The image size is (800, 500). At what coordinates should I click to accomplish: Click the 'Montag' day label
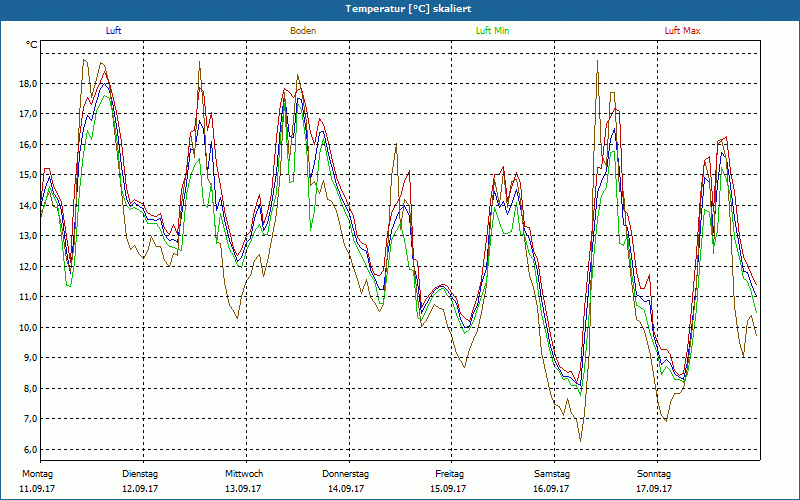click(37, 474)
